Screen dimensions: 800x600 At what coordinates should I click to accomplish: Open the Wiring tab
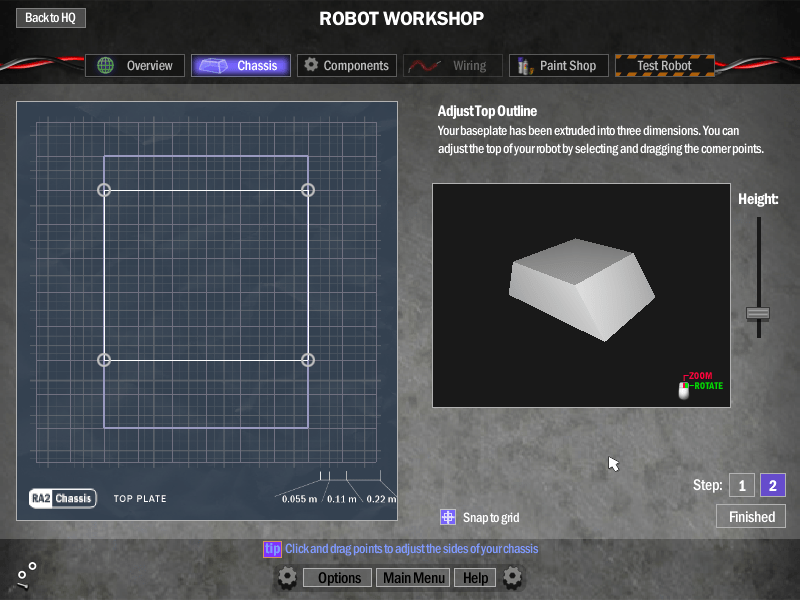[451, 66]
